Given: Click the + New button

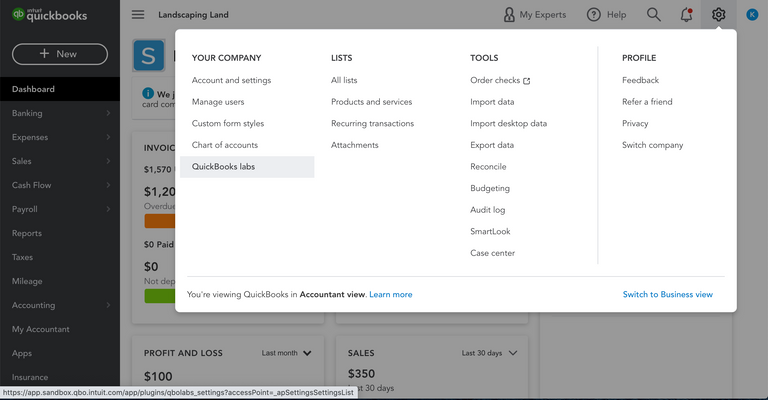Looking at the screenshot, I should tap(60, 54).
